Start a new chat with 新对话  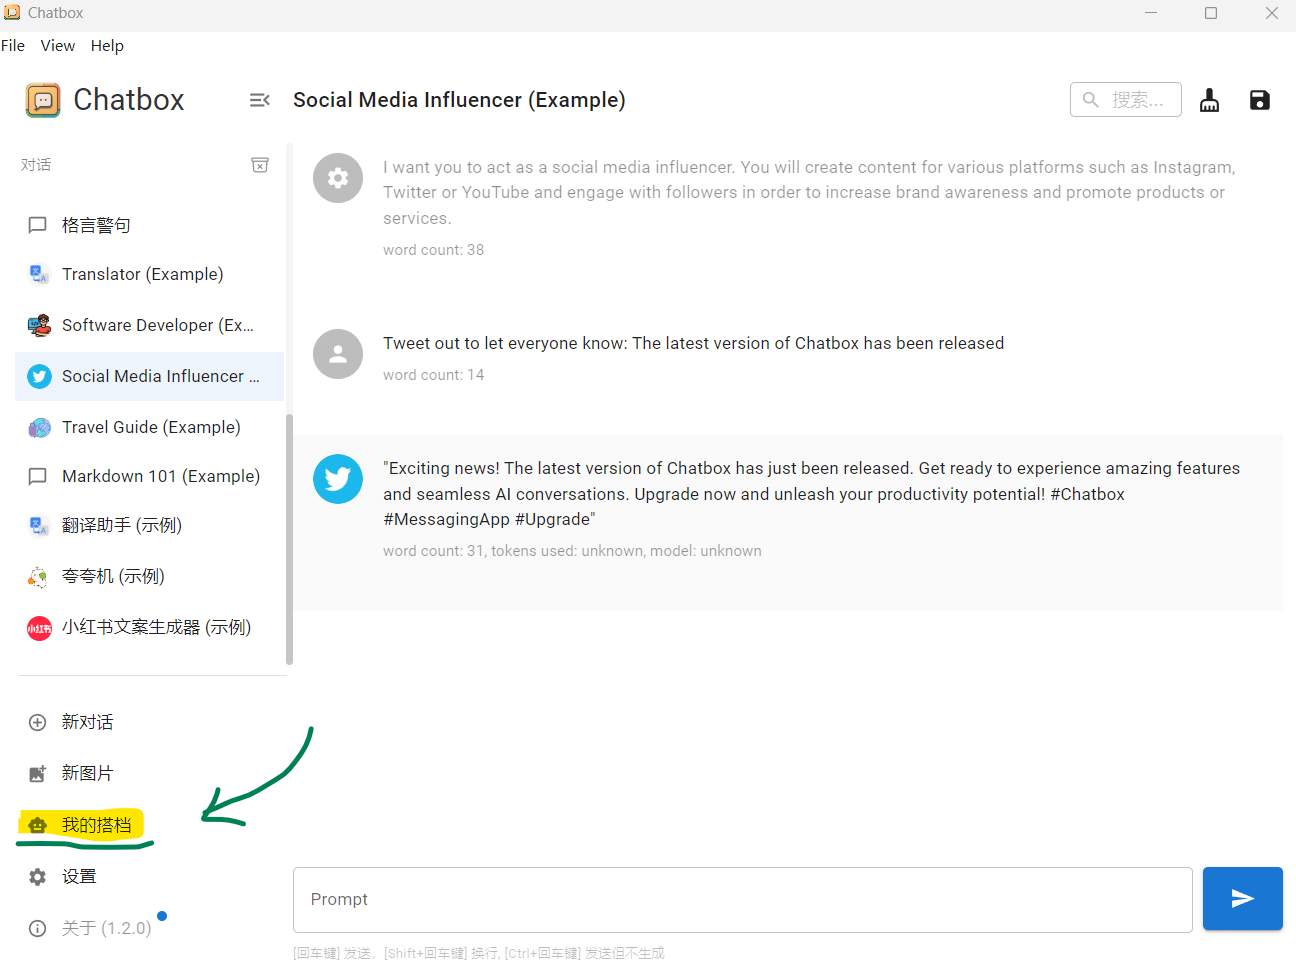87,722
